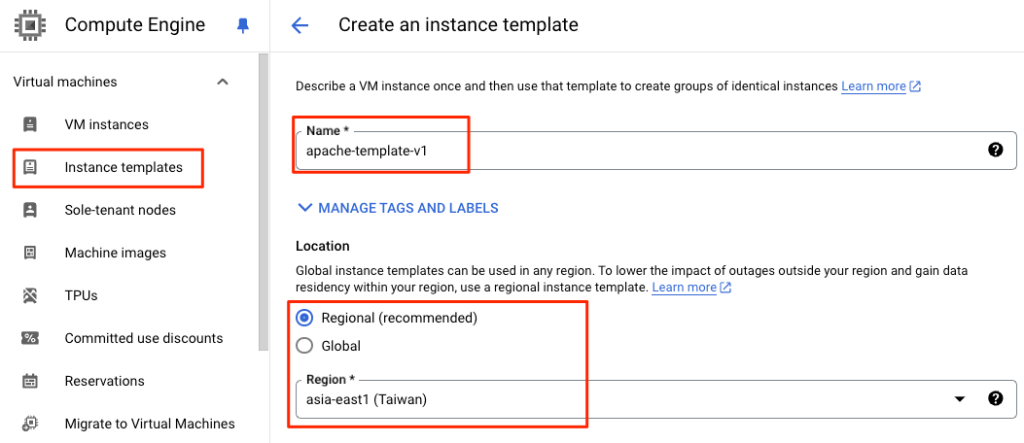Viewport: 1024px width, 443px height.
Task: Collapse the Virtual machines section chevron
Action: [x=223, y=82]
